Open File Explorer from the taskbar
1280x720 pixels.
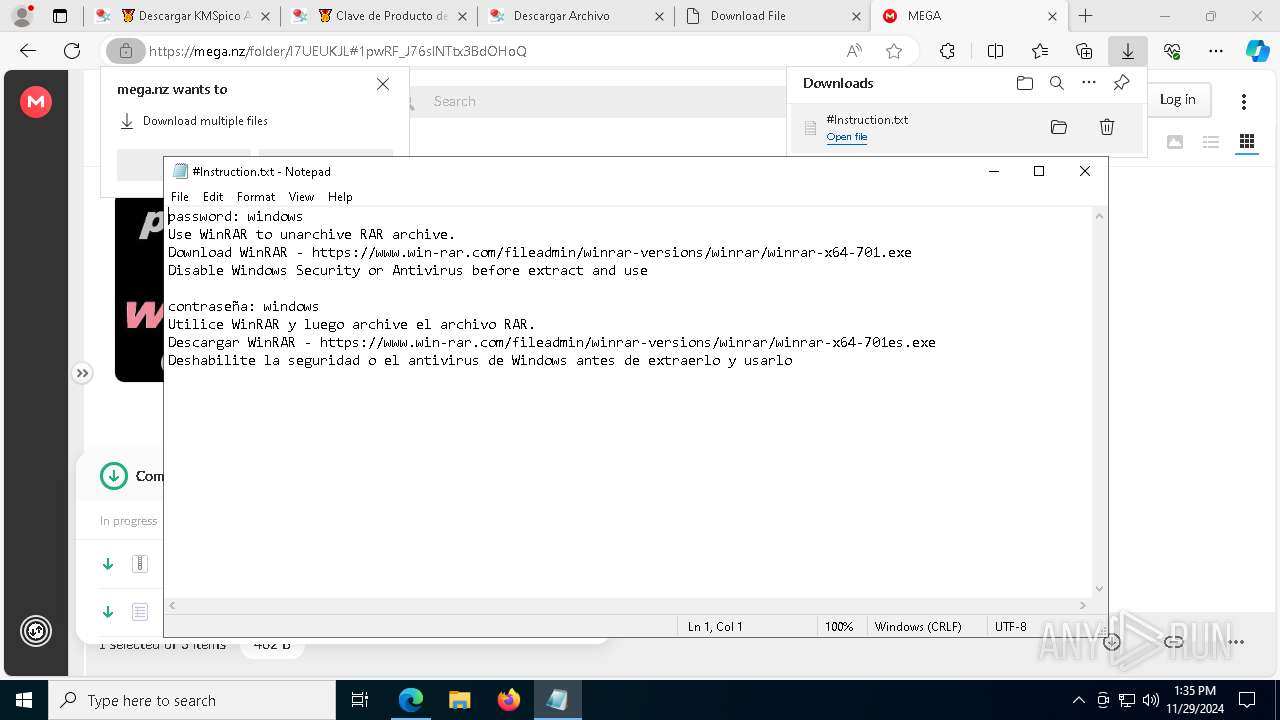[x=459, y=700]
